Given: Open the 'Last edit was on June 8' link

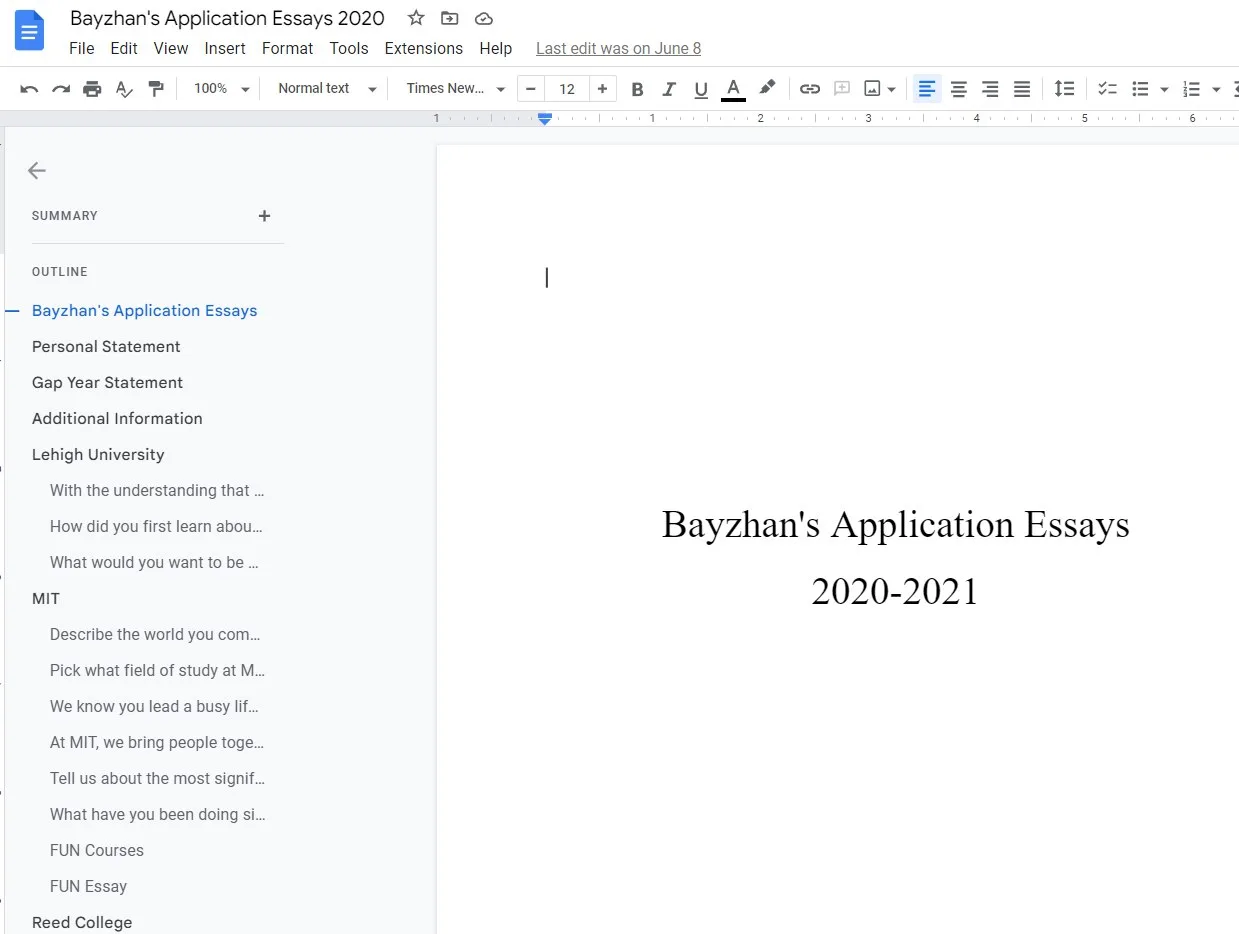Looking at the screenshot, I should coord(618,48).
